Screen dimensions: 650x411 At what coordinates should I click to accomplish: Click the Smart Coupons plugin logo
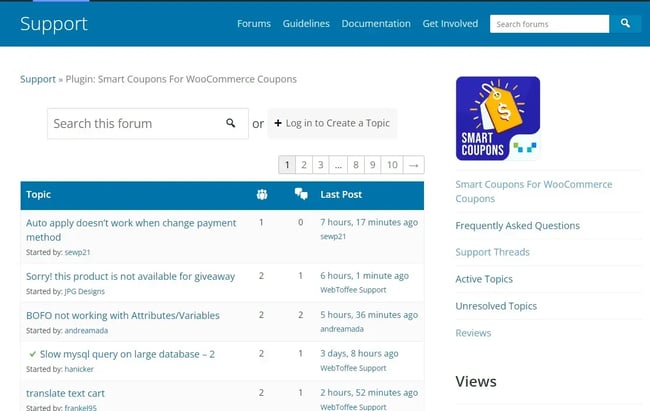coord(497,119)
